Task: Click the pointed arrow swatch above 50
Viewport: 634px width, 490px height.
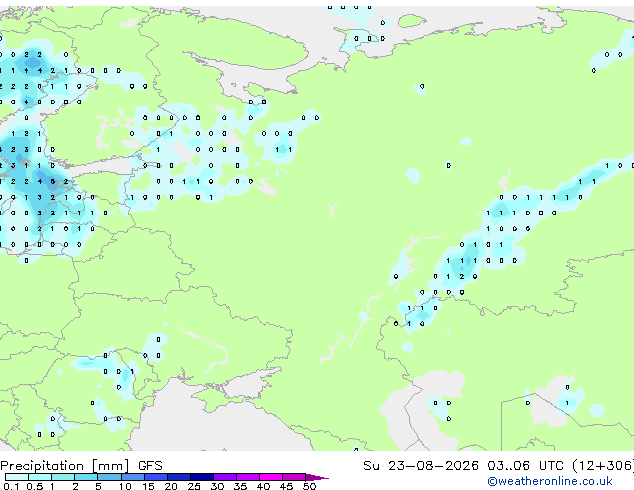Action: (317, 477)
